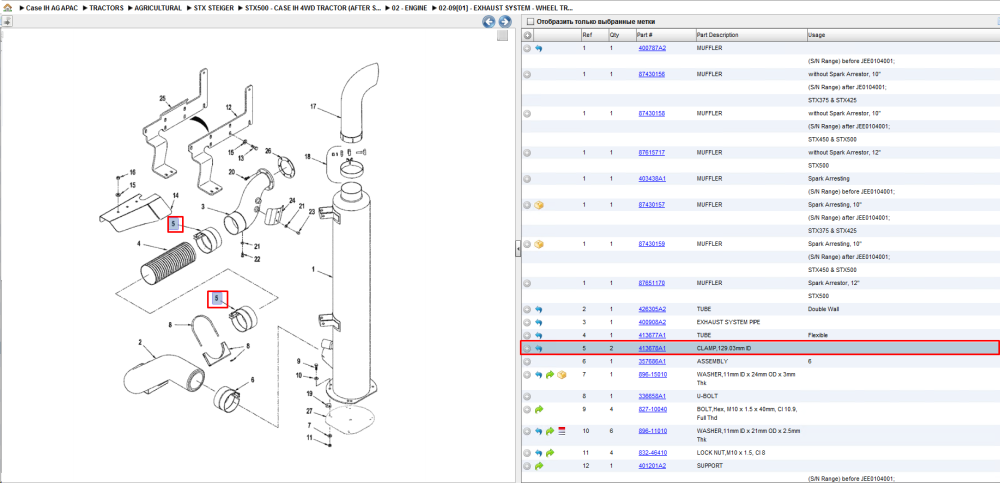
Task: Go to the catalog home icon
Action: [x=8, y=8]
